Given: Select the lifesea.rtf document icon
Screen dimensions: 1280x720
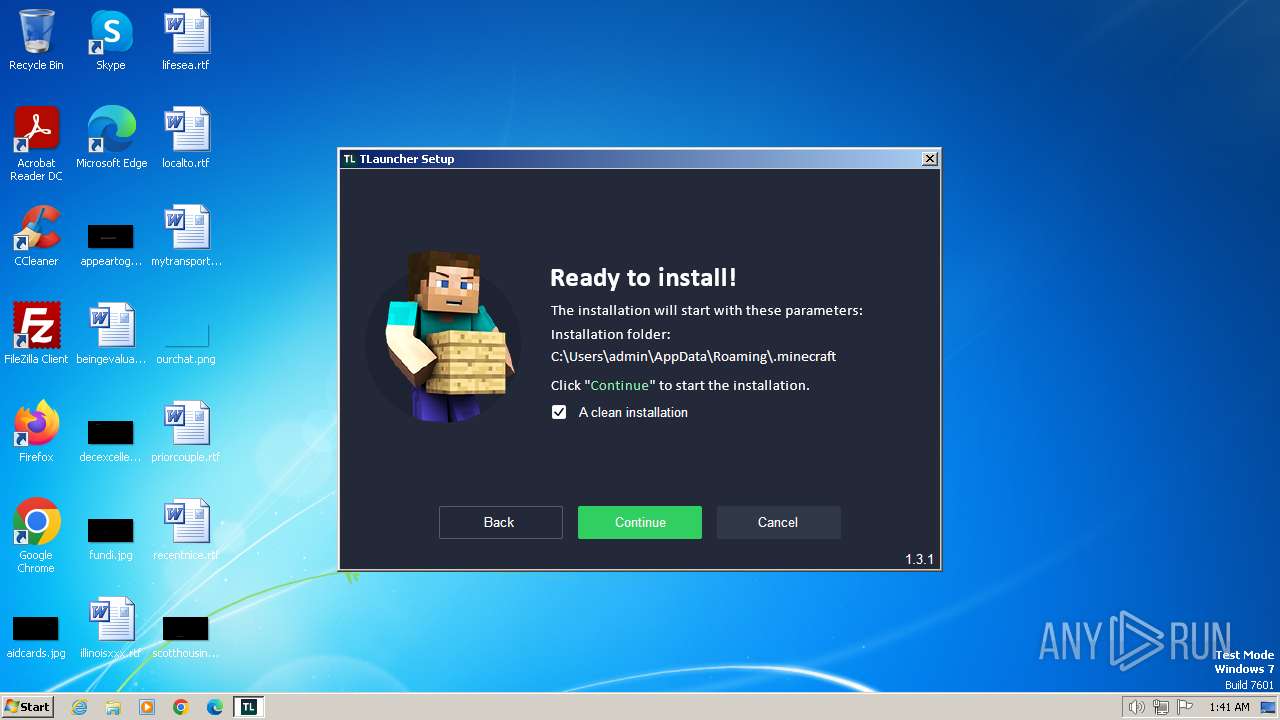Looking at the screenshot, I should click(186, 40).
